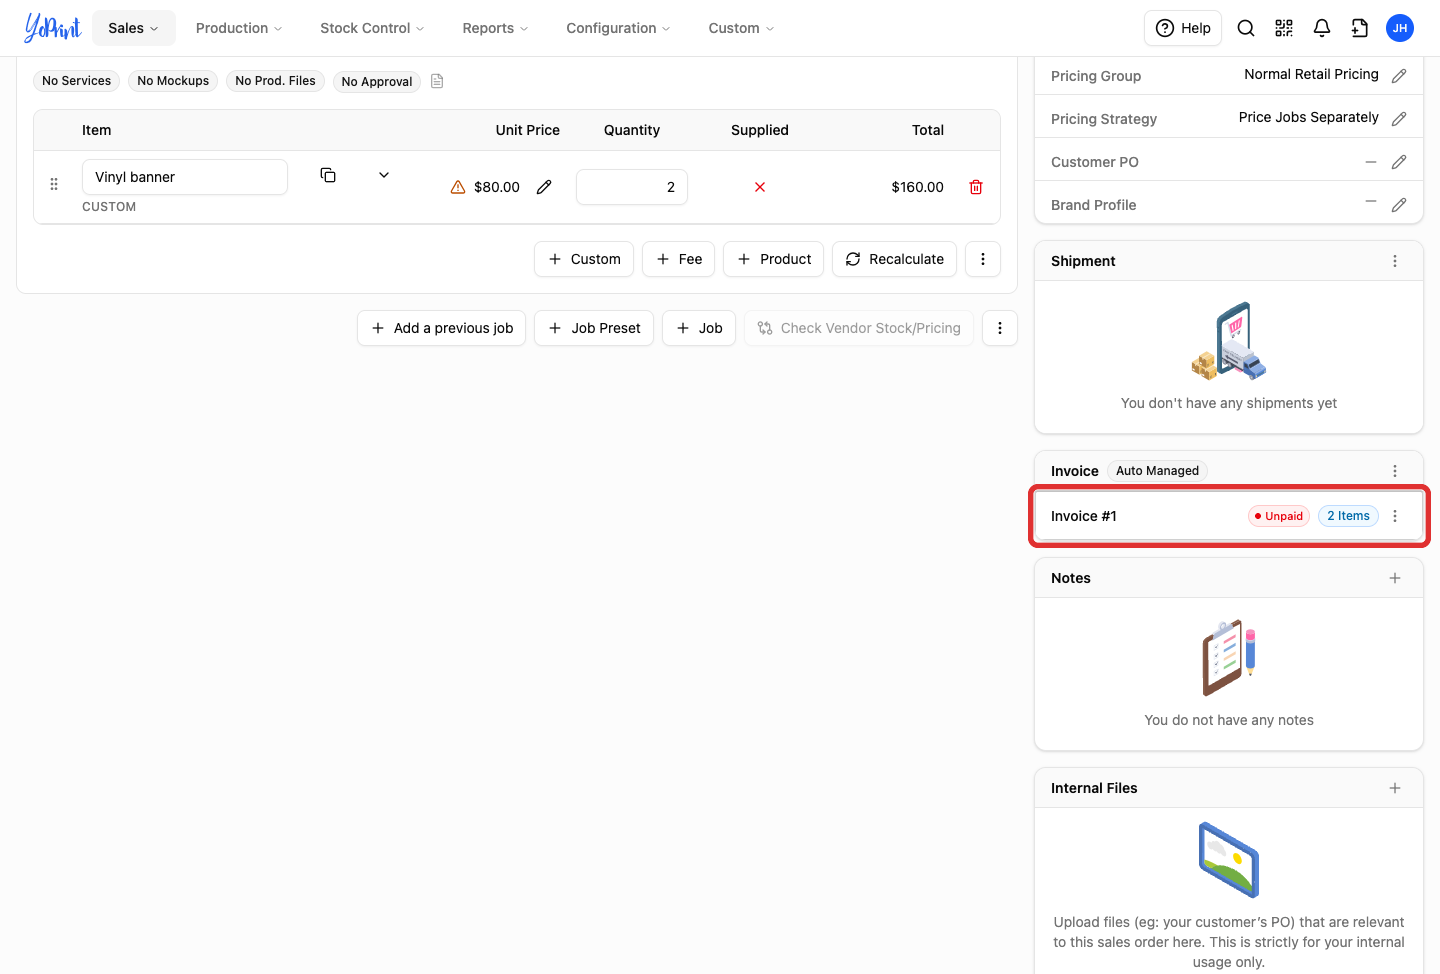This screenshot has width=1440, height=974.
Task: Click the Vinyl banner item name field
Action: click(185, 177)
